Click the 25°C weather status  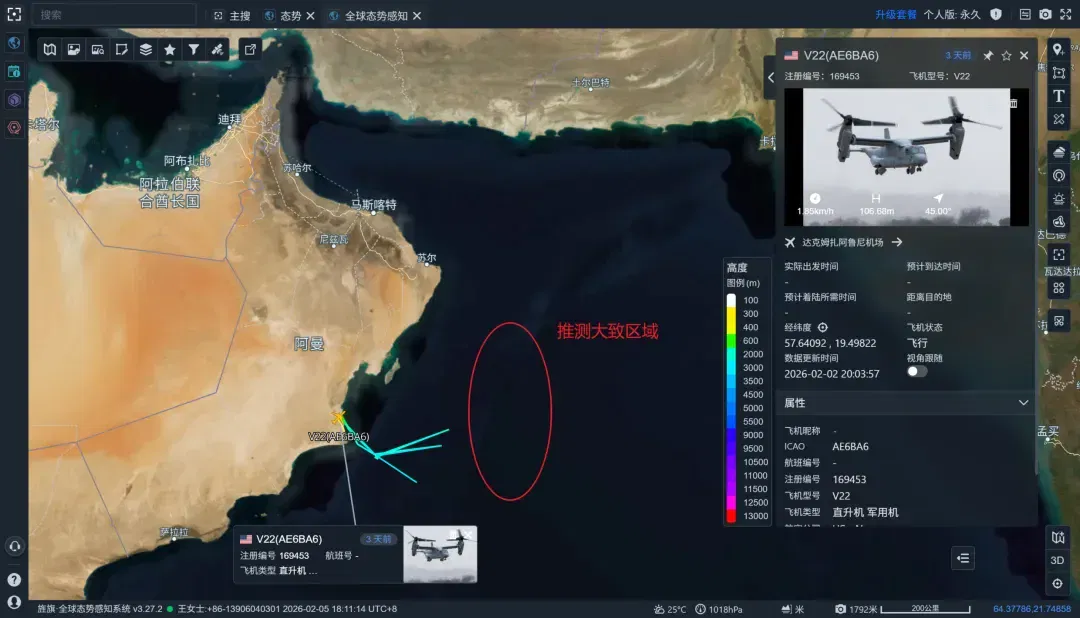click(669, 609)
